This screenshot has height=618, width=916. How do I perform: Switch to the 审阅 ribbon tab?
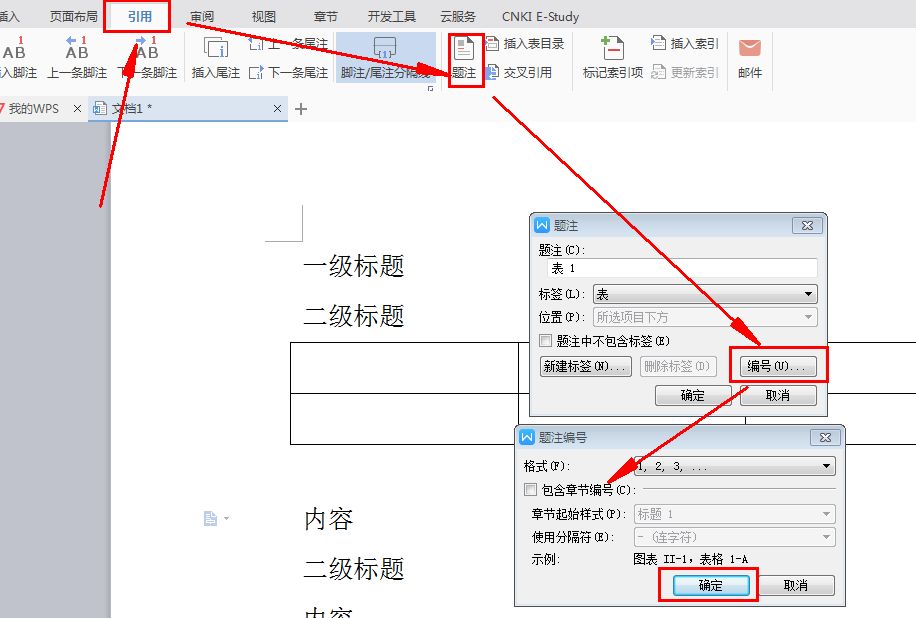pyautogui.click(x=203, y=15)
